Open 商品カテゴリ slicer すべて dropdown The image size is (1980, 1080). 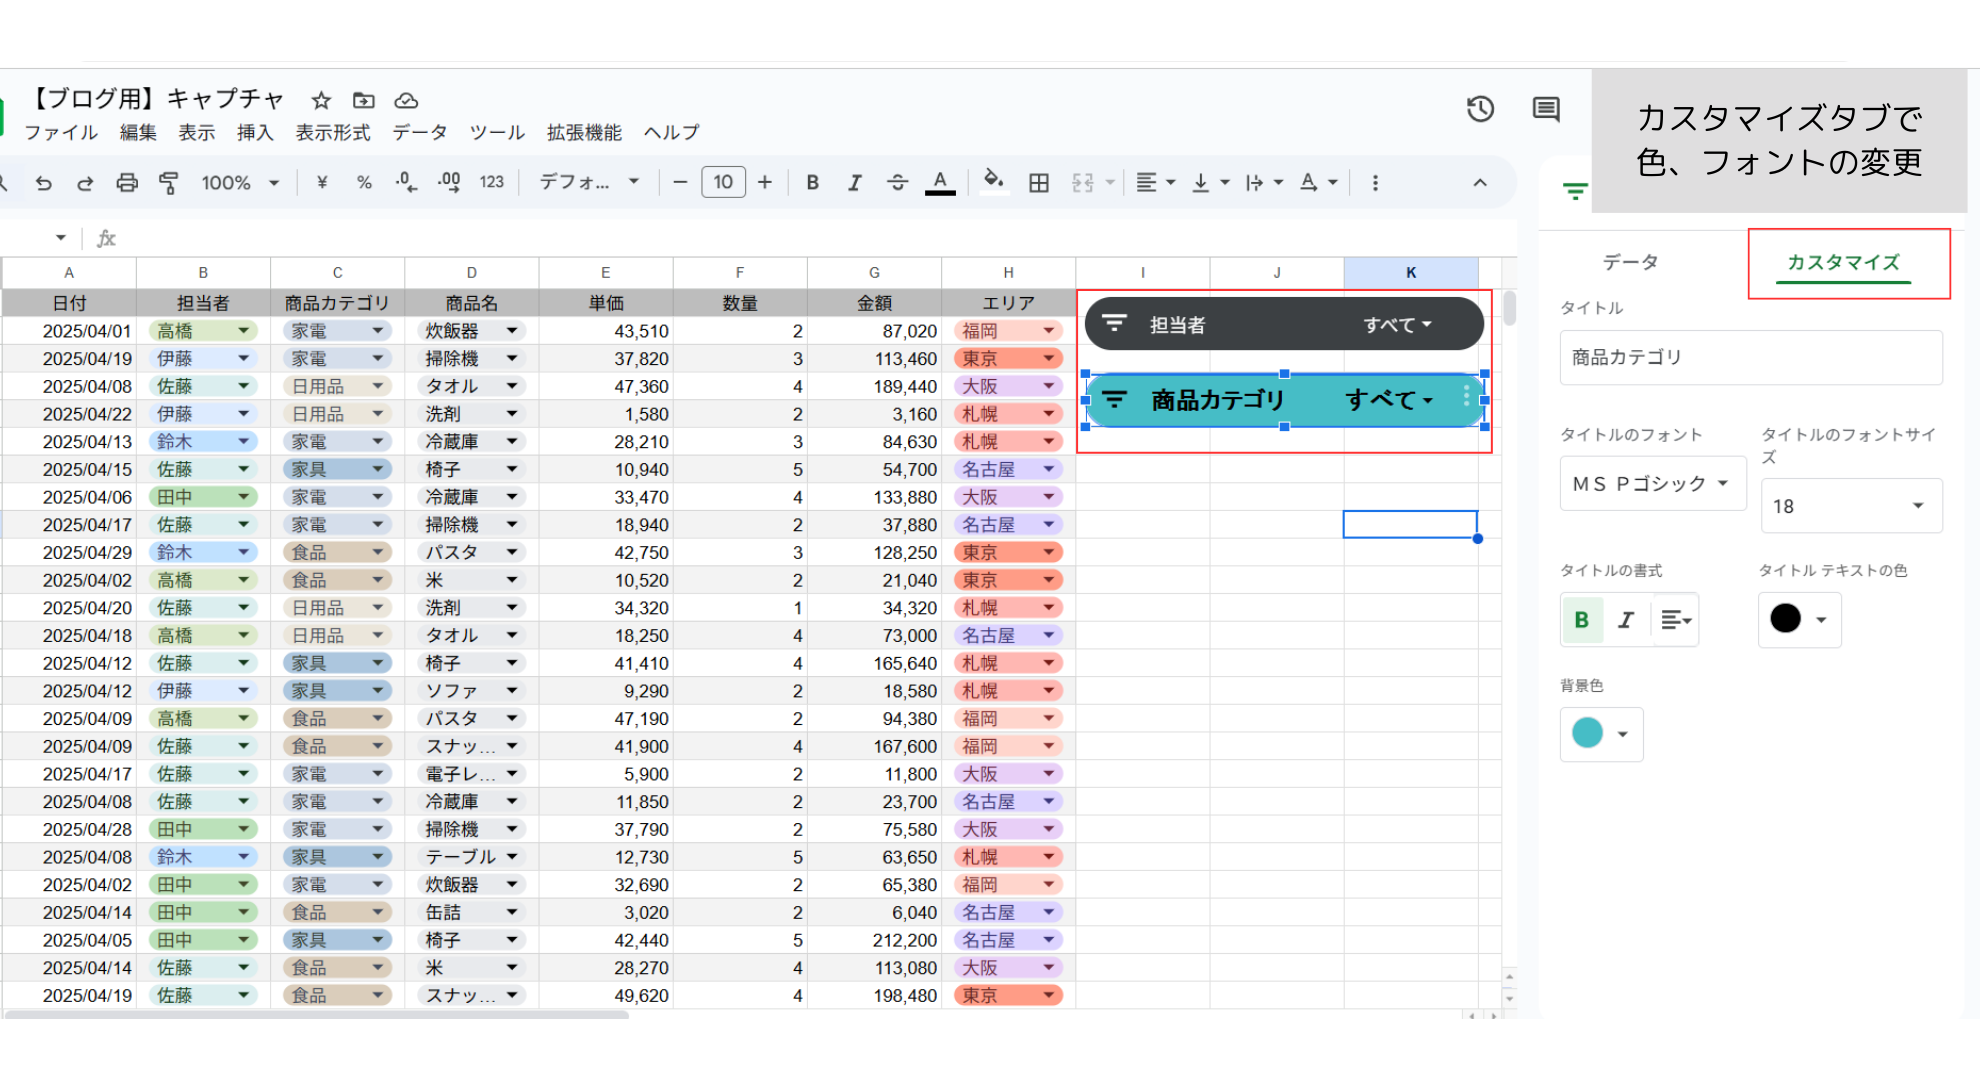(1389, 400)
